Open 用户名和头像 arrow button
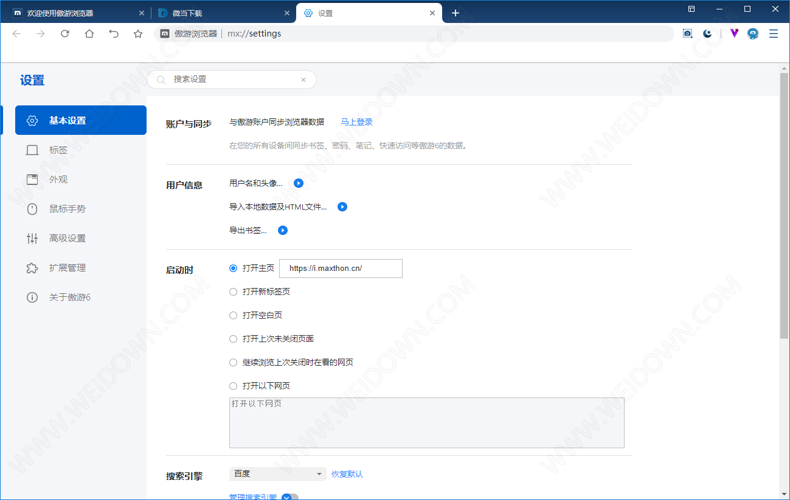 point(299,183)
